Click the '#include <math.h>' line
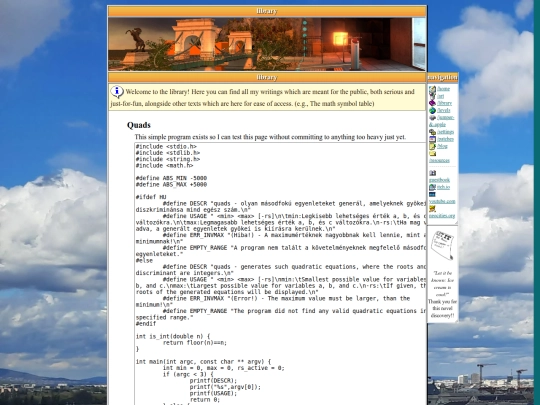The height and width of the screenshot is (405, 540). pos(164,165)
